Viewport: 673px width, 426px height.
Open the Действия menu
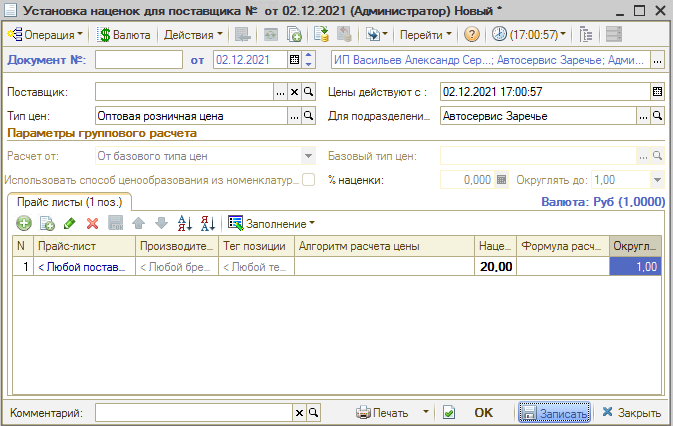193,34
